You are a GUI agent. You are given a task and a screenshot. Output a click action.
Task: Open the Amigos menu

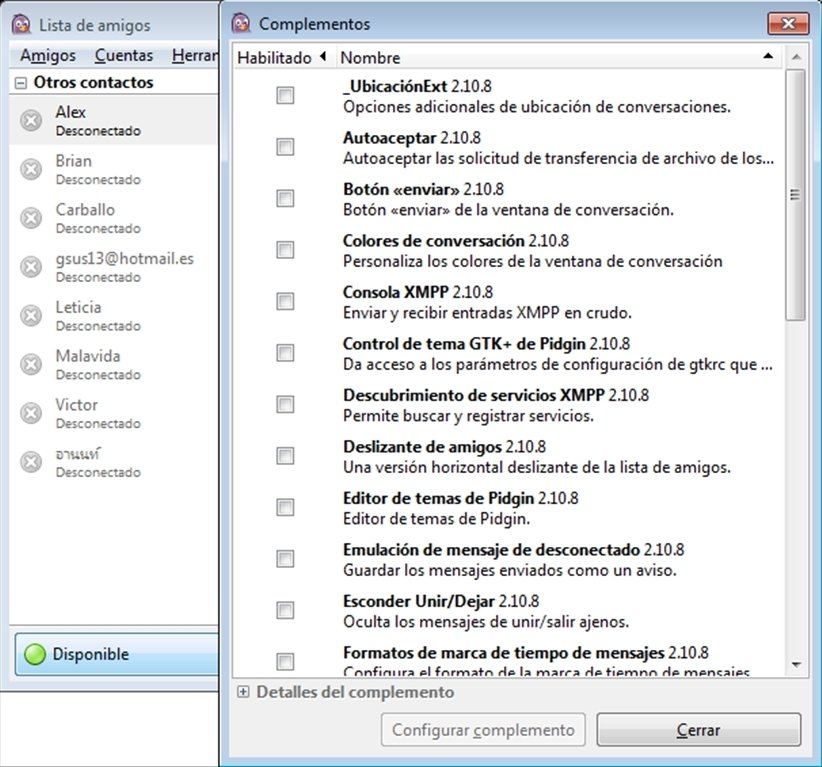(x=48, y=55)
